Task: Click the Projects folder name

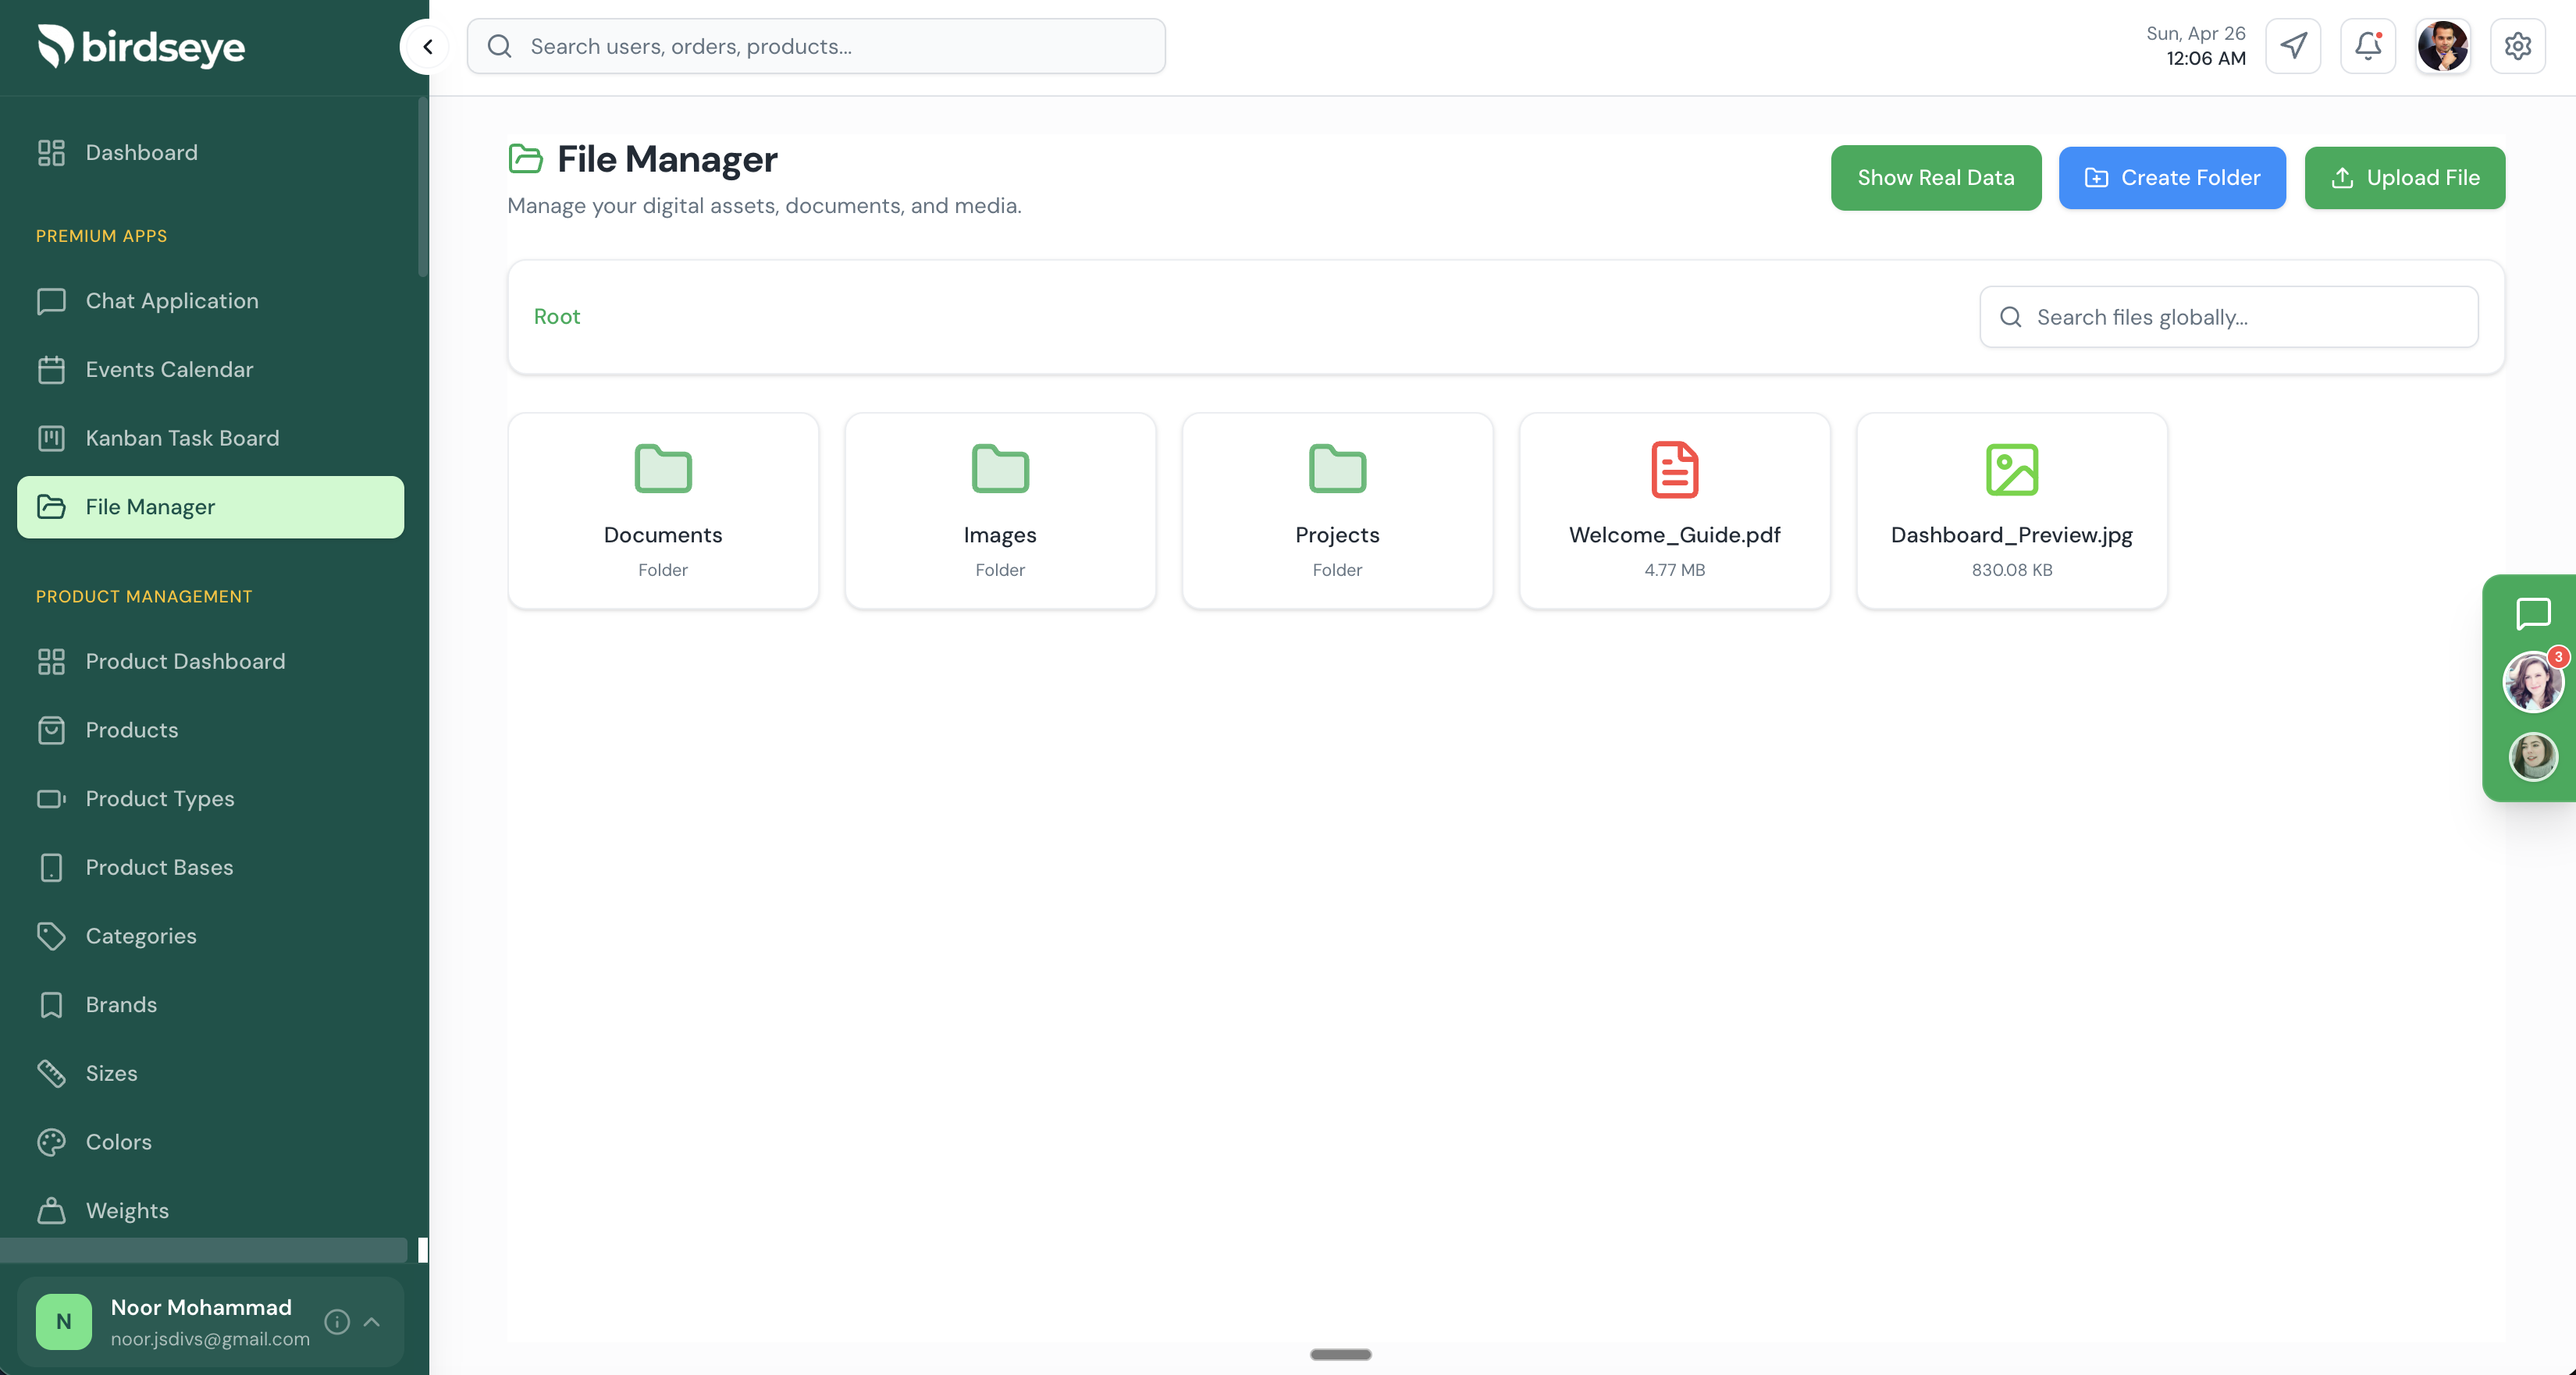Action: point(1337,535)
